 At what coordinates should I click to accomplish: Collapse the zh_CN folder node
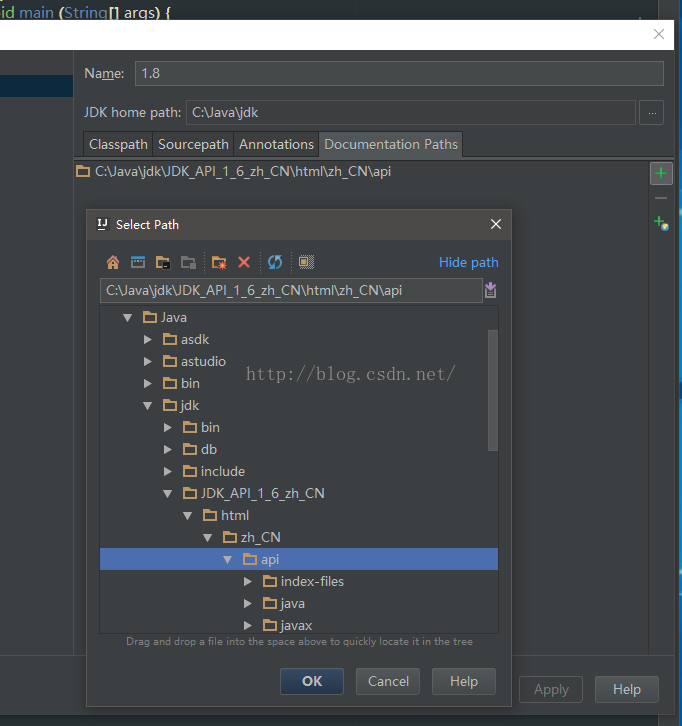[207, 538]
